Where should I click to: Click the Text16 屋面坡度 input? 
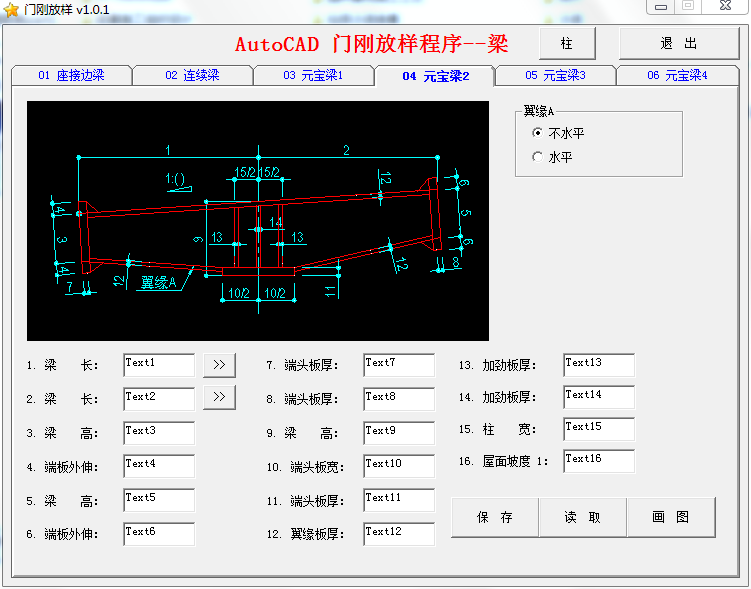tap(599, 461)
